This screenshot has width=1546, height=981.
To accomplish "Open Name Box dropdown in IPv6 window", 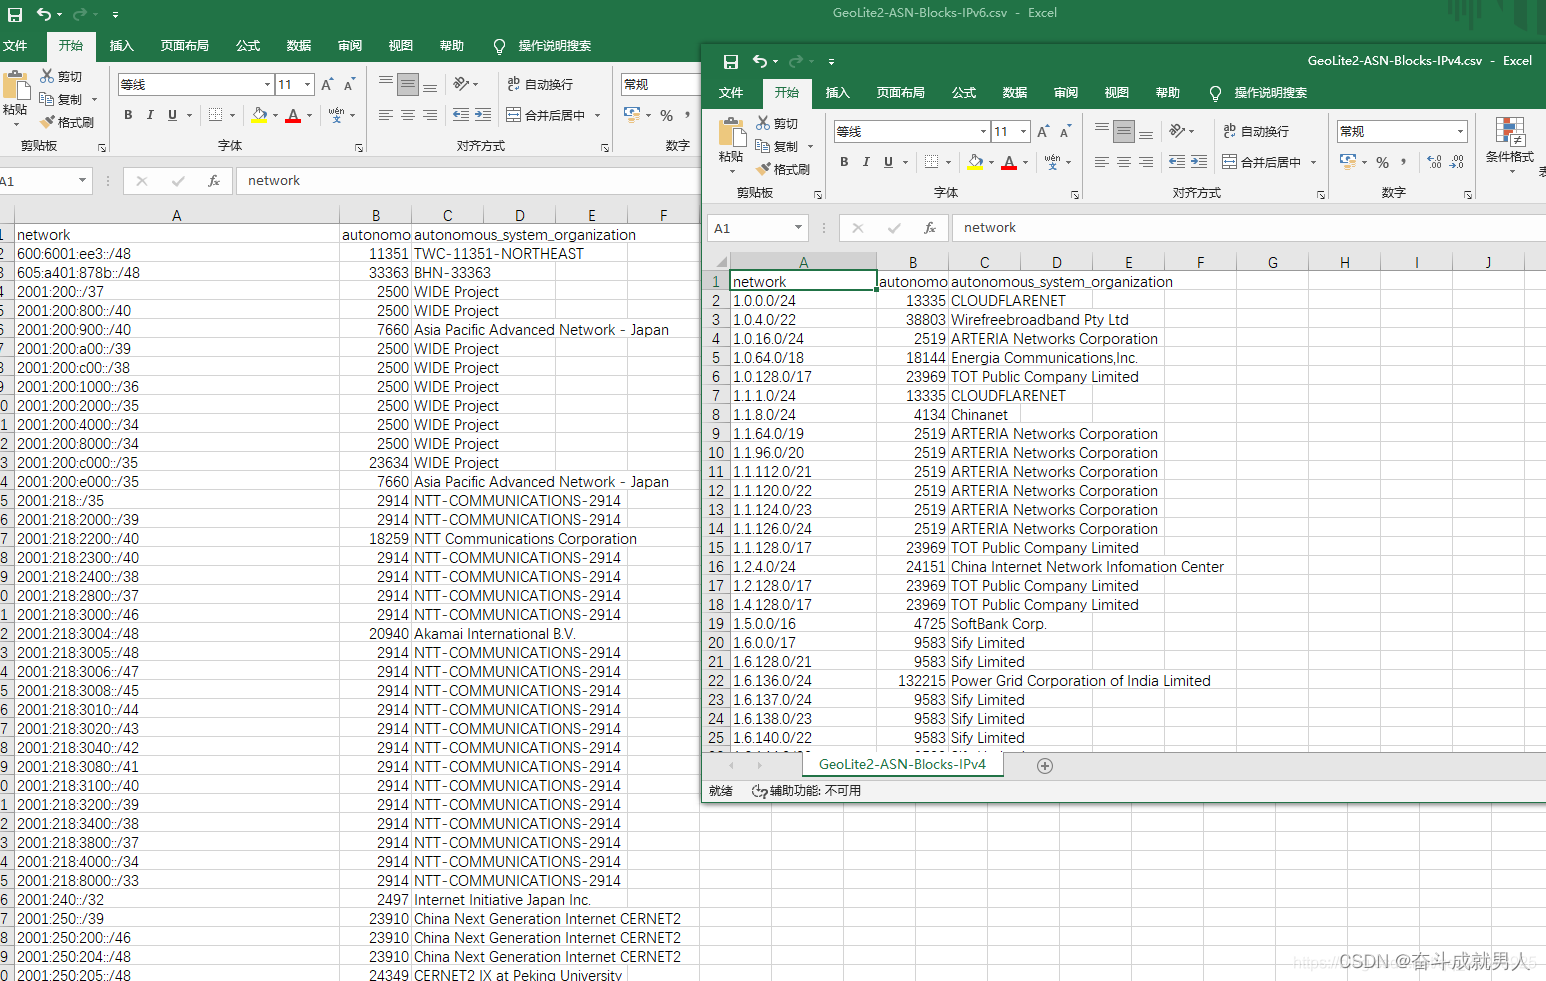I will coord(82,181).
